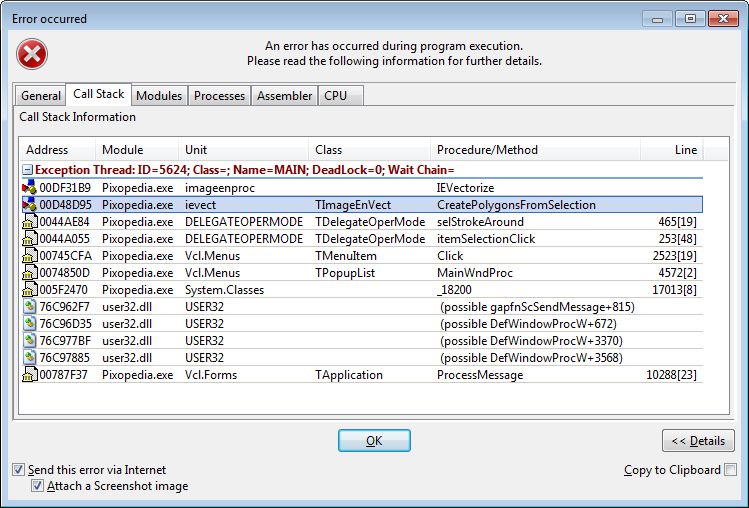The image size is (749, 508).
Task: Click the Vcl.Forms unit cell
Action: pyautogui.click(x=211, y=375)
